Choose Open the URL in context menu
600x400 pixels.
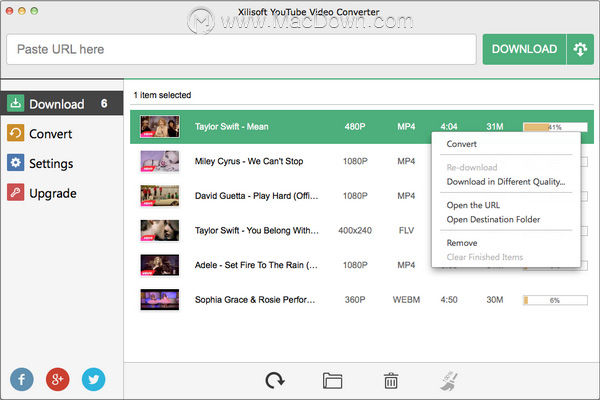473,205
